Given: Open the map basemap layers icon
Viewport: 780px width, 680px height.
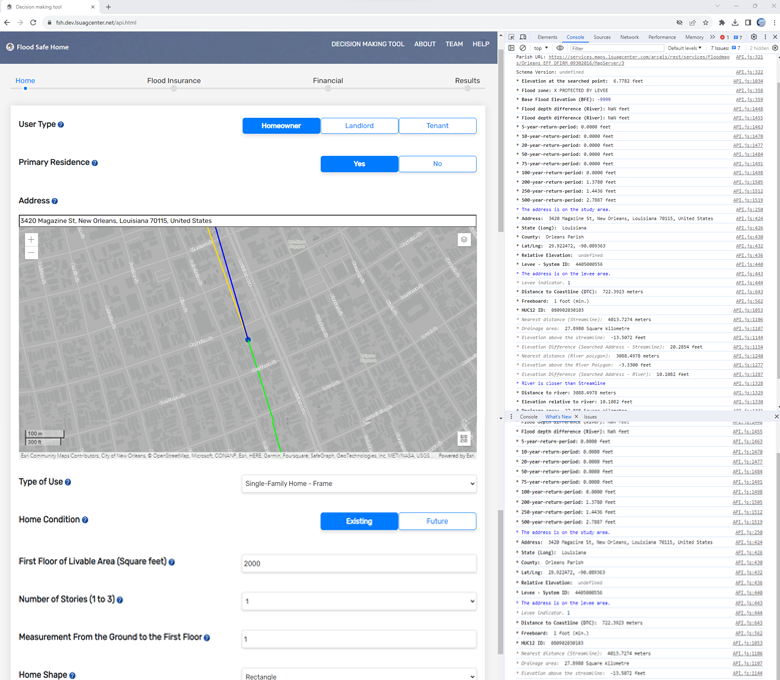Looking at the screenshot, I should click(464, 240).
